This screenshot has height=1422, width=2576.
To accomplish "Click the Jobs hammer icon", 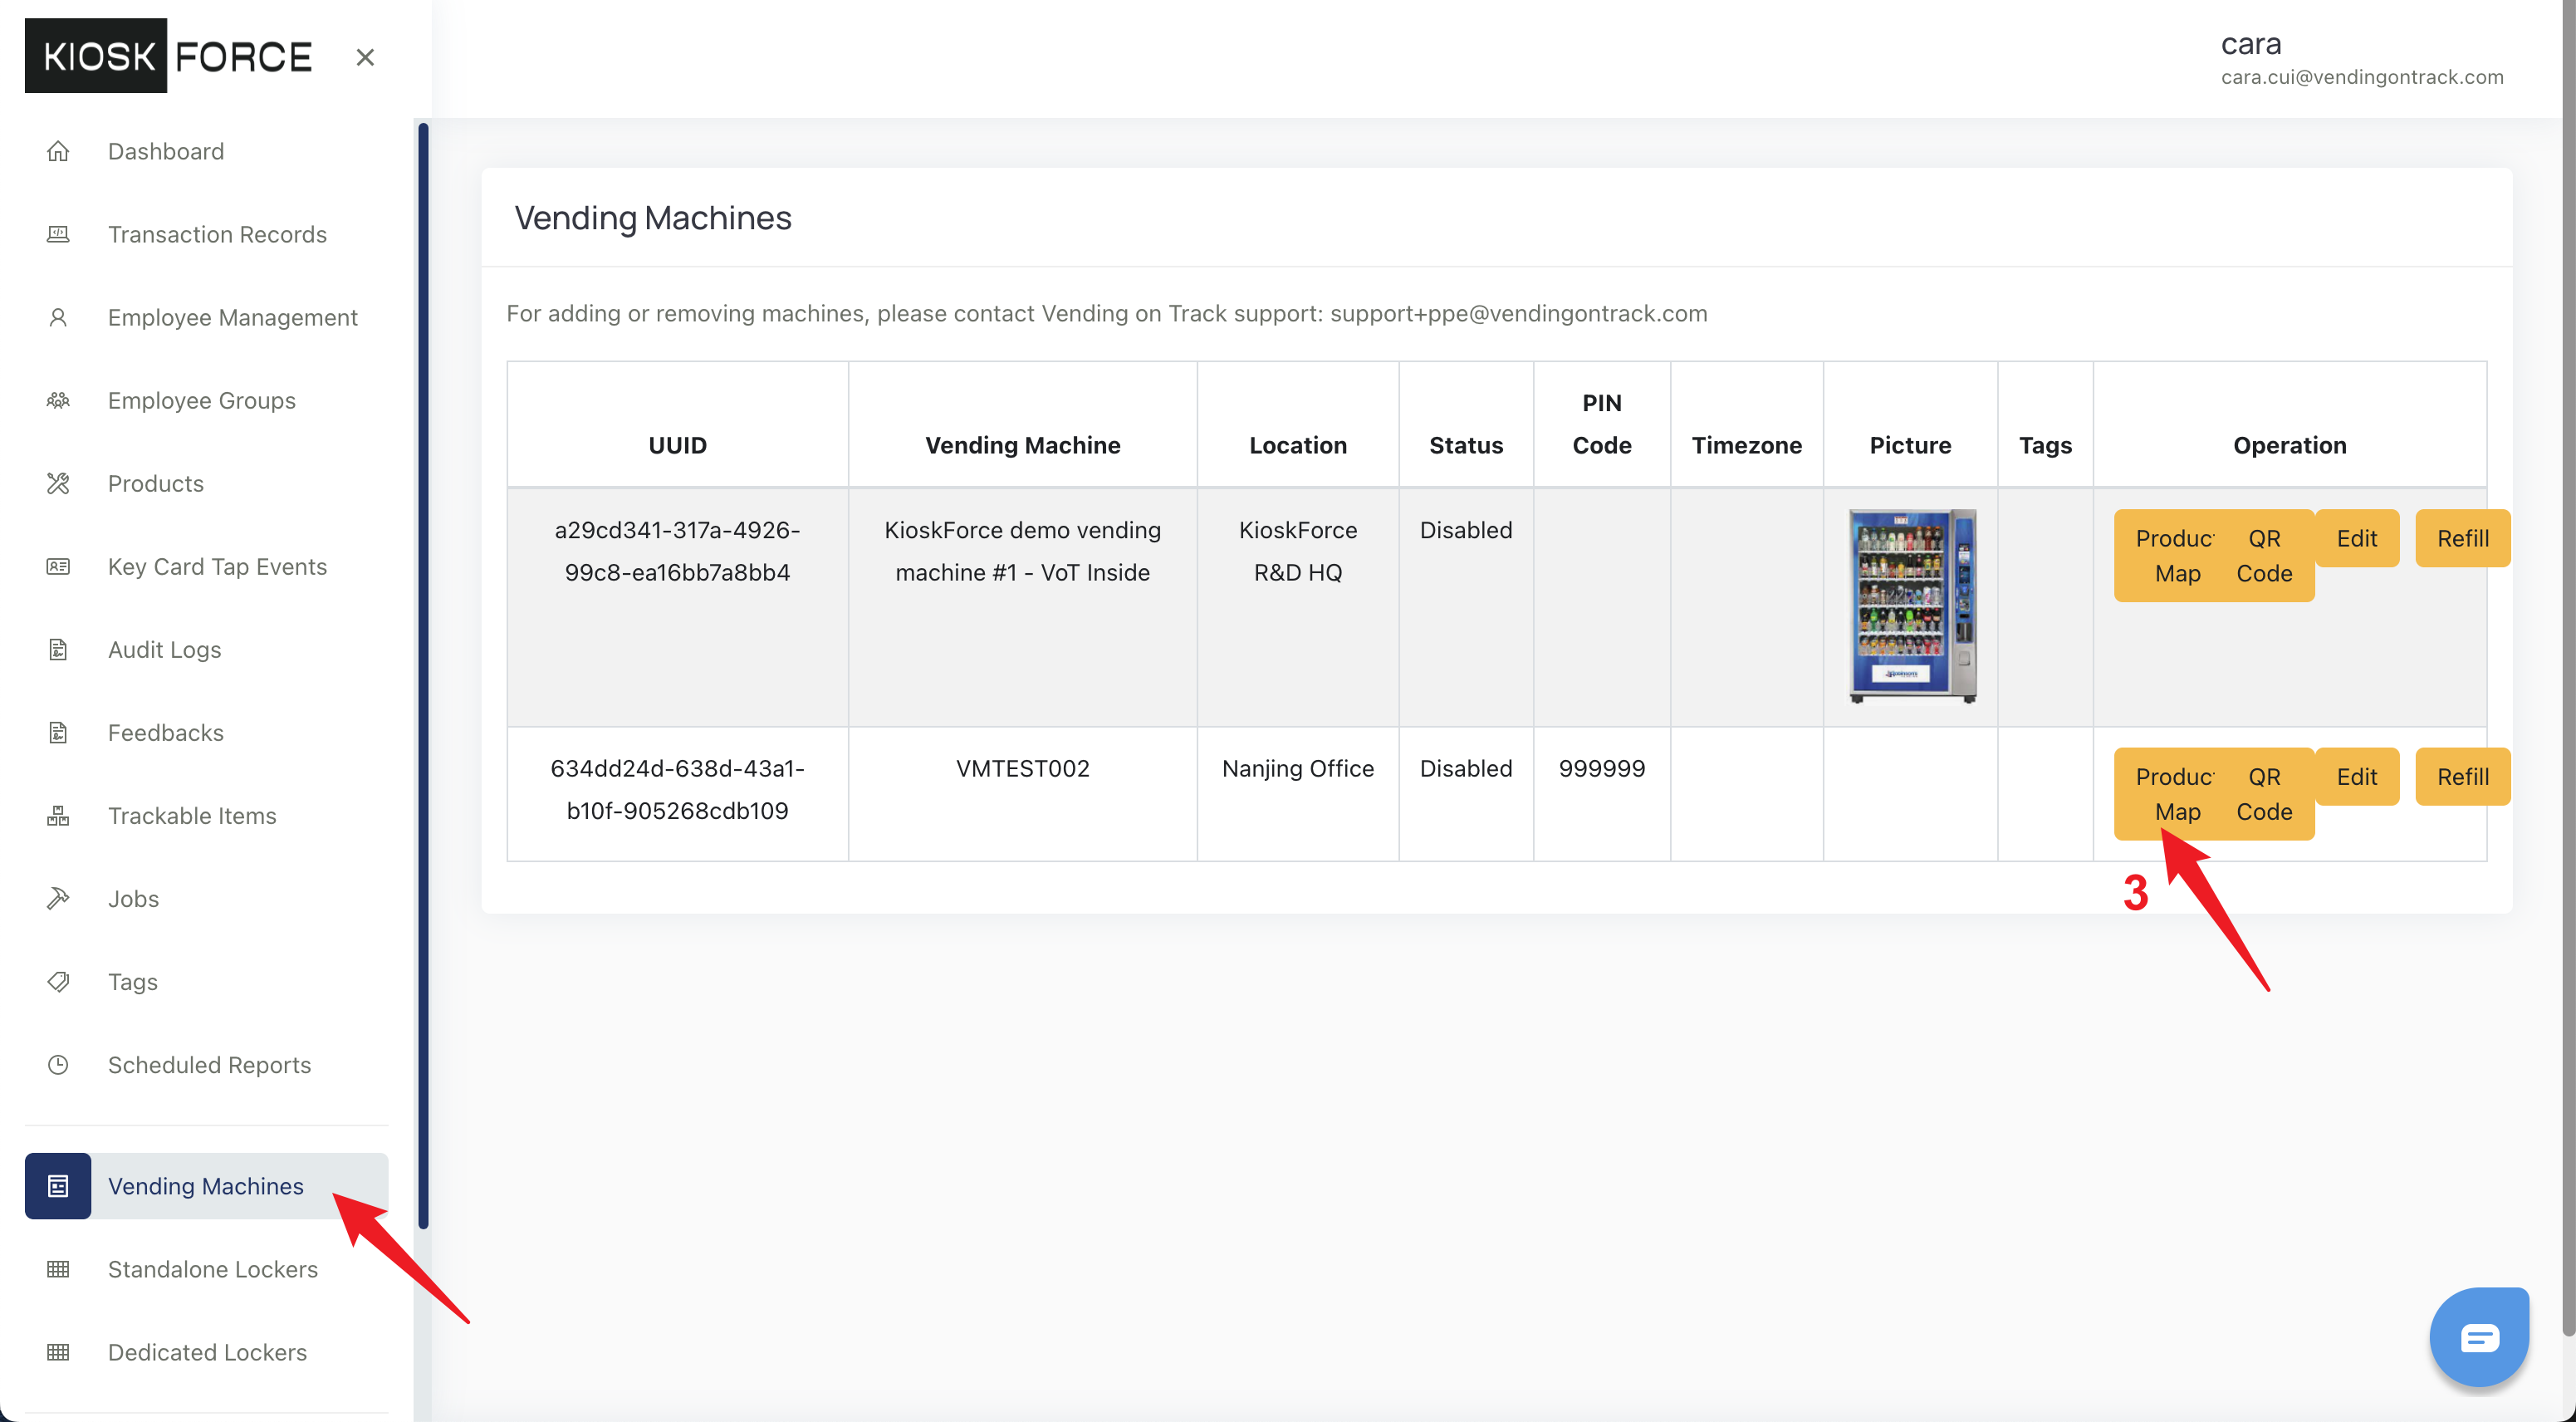I will 58,898.
